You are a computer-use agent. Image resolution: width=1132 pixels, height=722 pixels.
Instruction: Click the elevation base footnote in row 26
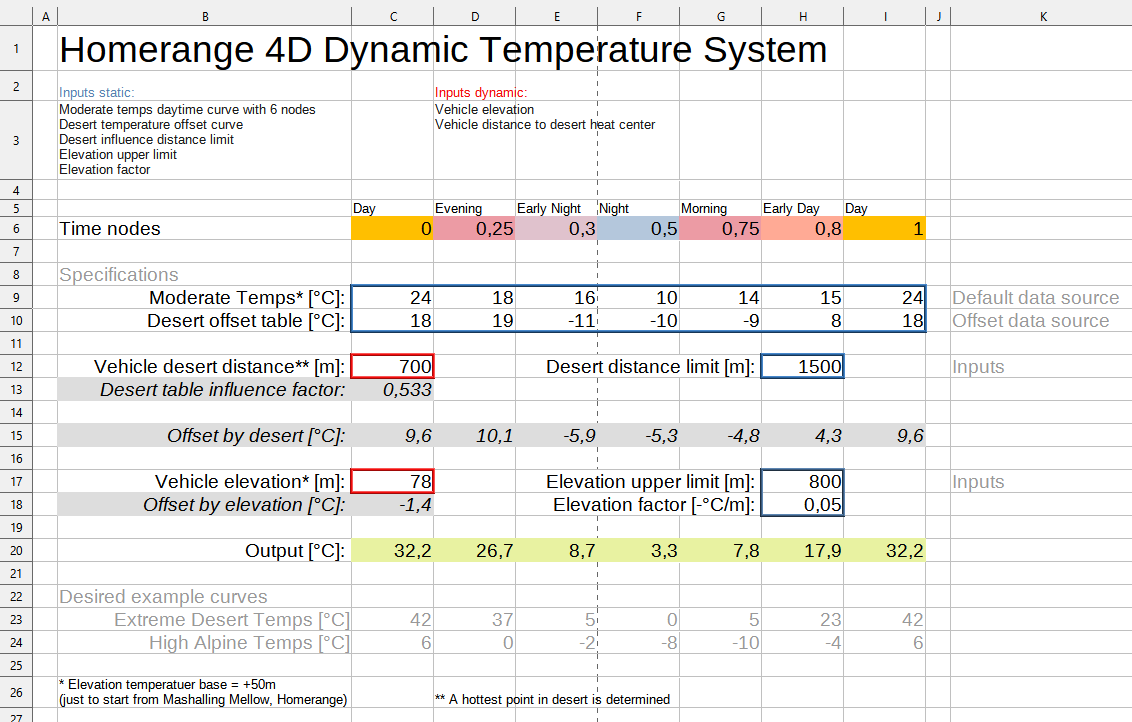[203, 692]
